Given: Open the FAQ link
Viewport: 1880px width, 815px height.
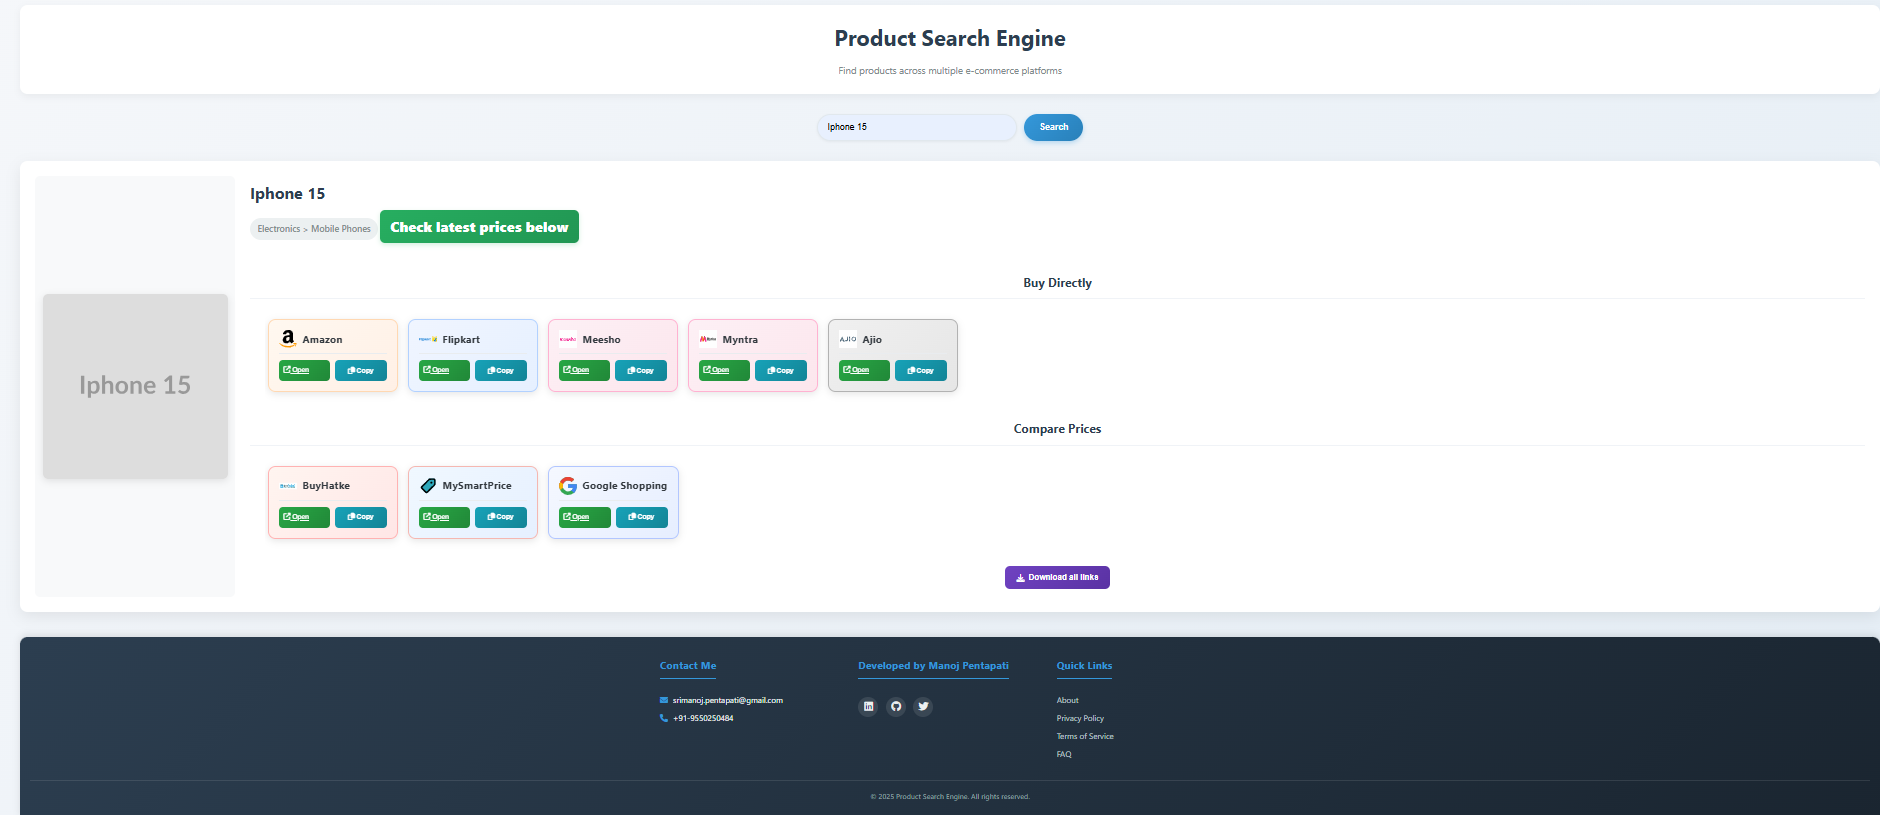Looking at the screenshot, I should coord(1064,754).
